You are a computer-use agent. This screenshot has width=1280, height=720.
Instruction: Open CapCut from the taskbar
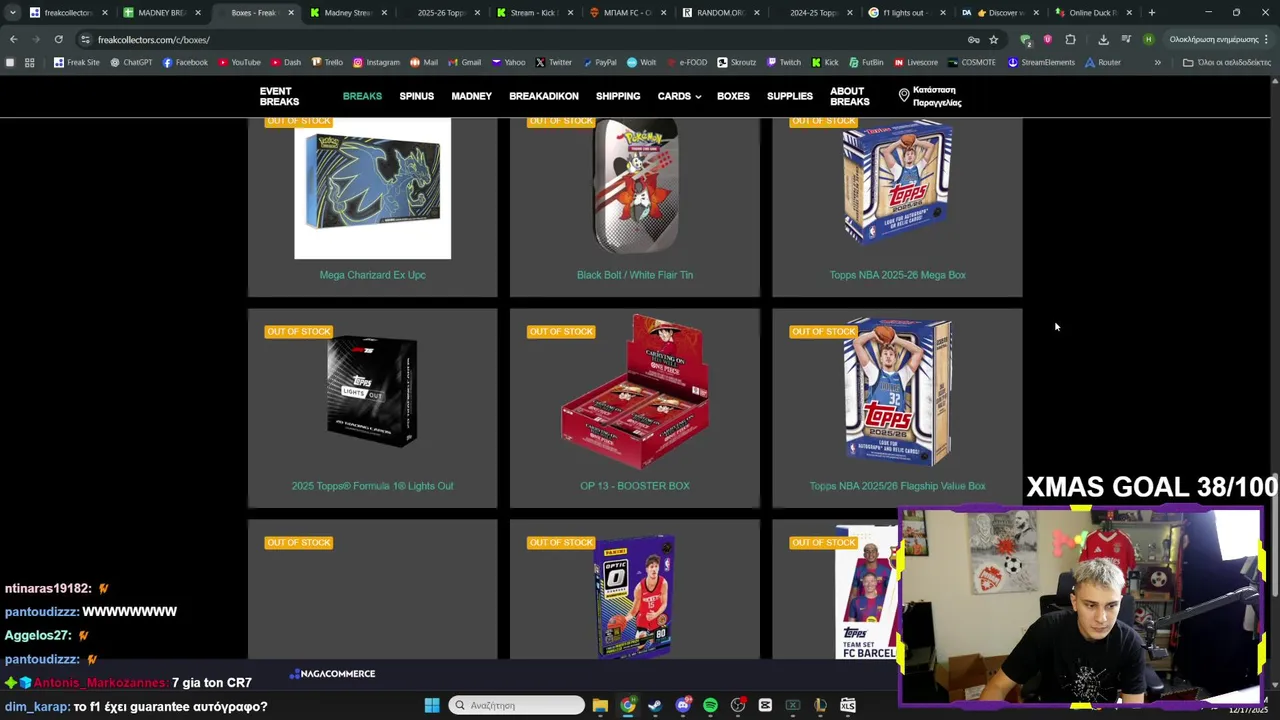point(765,705)
